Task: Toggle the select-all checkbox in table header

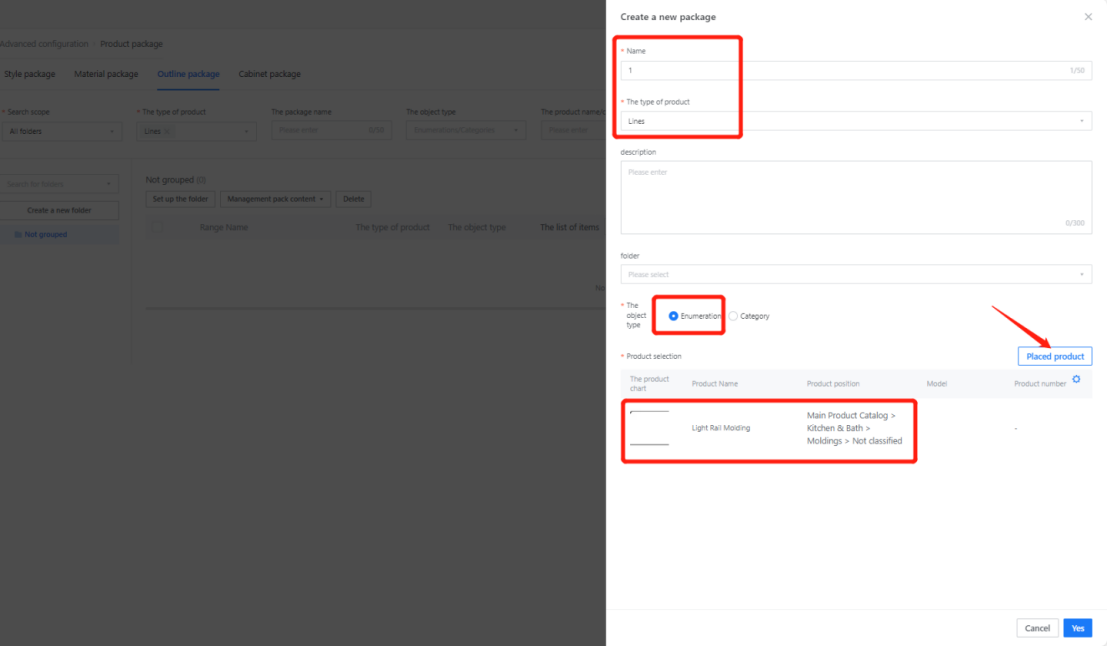Action: click(x=157, y=228)
